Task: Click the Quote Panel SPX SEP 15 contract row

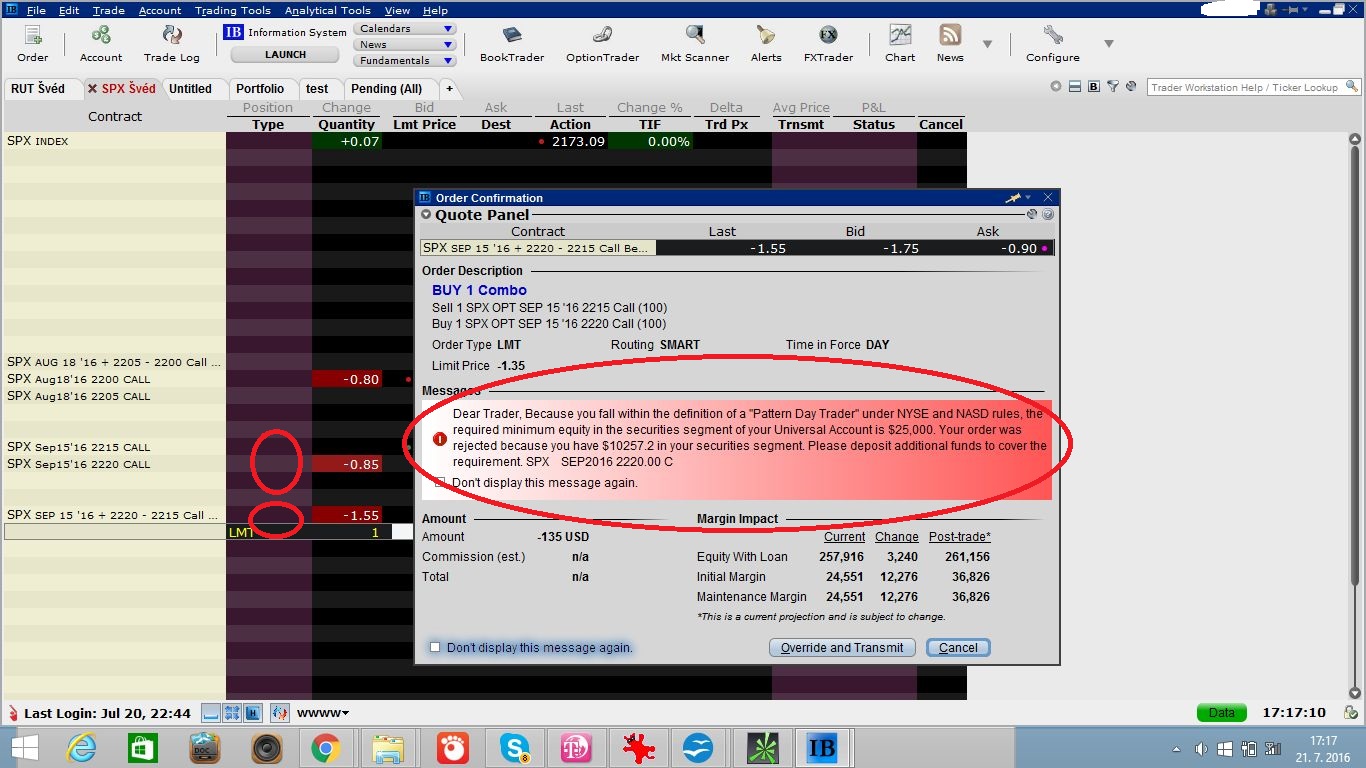Action: 738,248
